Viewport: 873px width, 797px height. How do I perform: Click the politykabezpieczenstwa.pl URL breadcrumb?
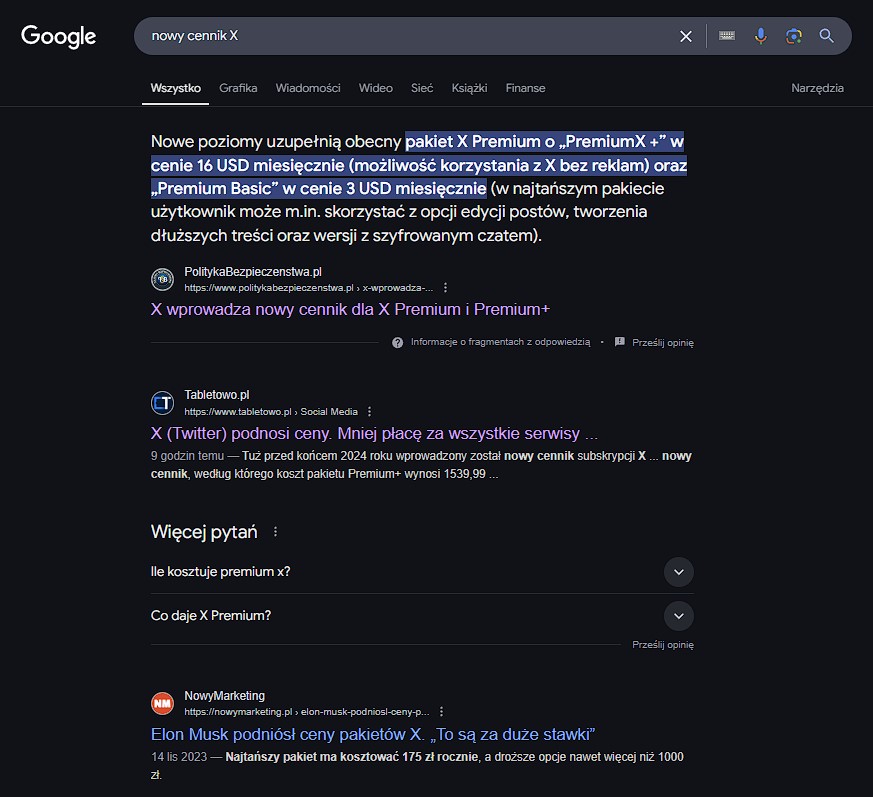click(x=308, y=287)
